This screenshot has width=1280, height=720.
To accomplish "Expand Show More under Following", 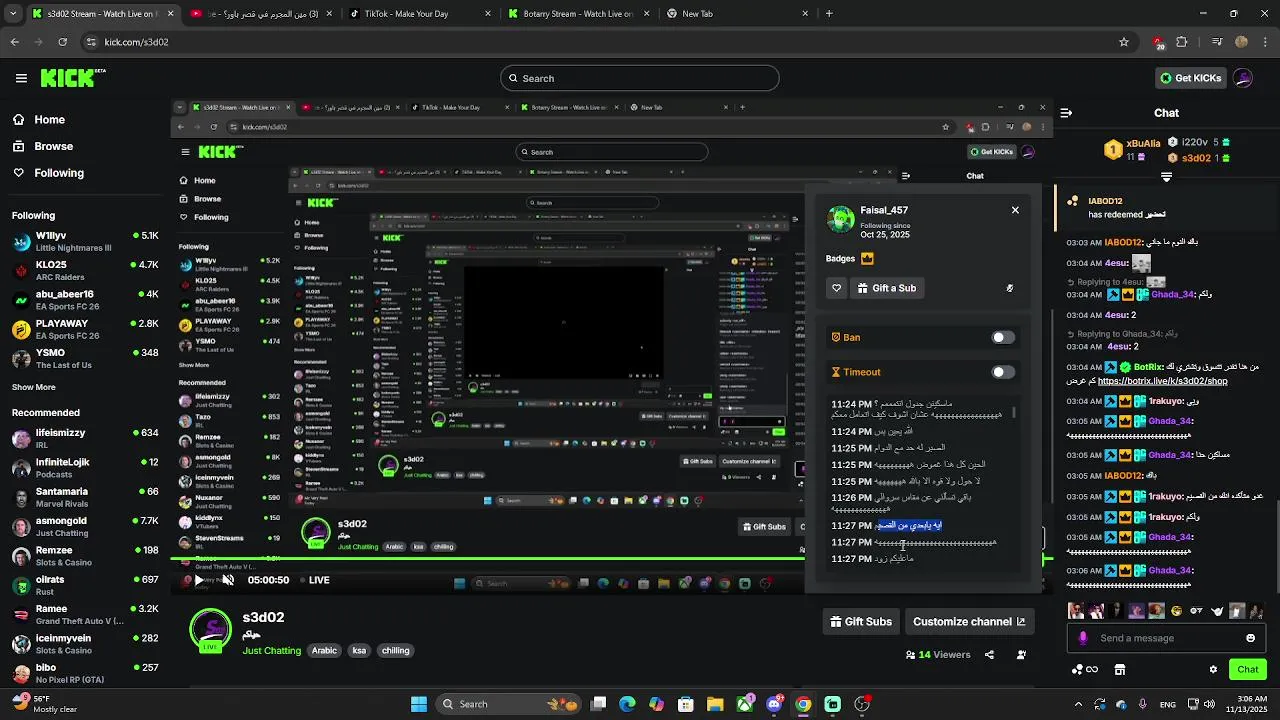I will [34, 387].
